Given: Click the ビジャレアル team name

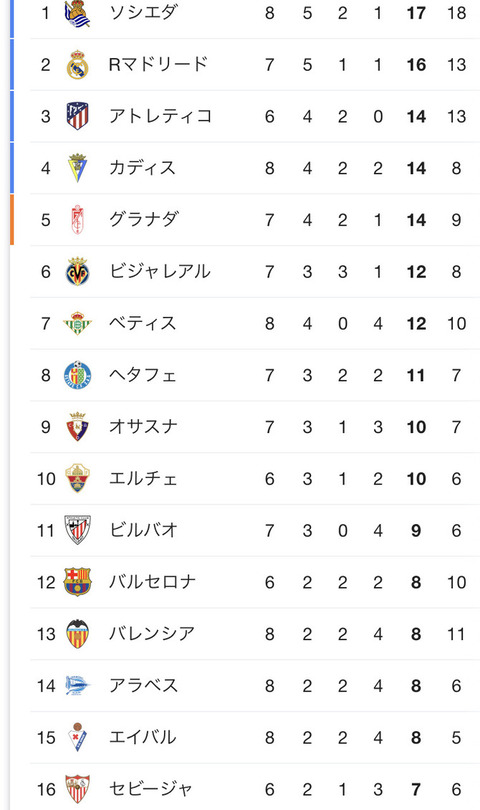Looking at the screenshot, I should pyautogui.click(x=160, y=272).
